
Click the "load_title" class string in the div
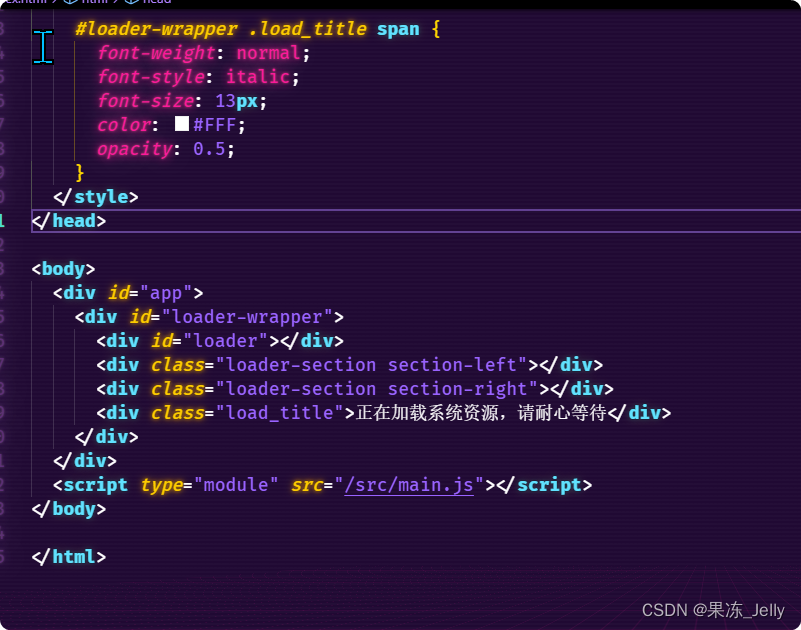click(x=279, y=413)
